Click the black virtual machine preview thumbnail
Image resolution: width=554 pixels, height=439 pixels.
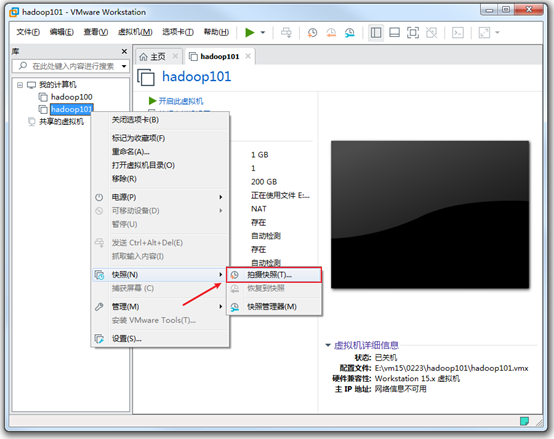point(430,215)
